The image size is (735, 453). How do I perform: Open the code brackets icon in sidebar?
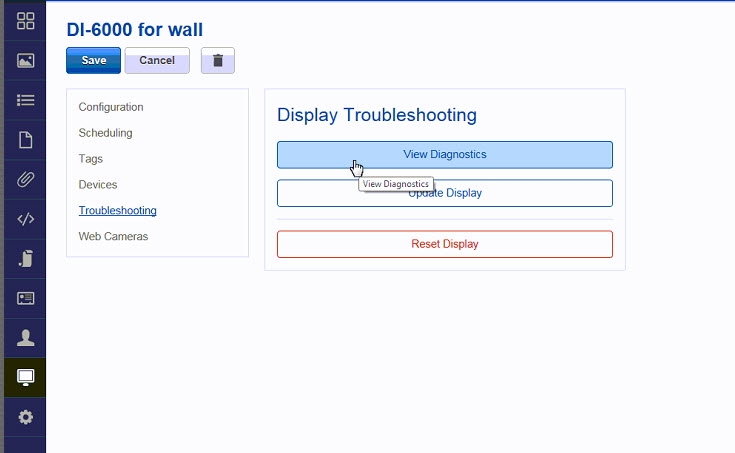[26, 219]
